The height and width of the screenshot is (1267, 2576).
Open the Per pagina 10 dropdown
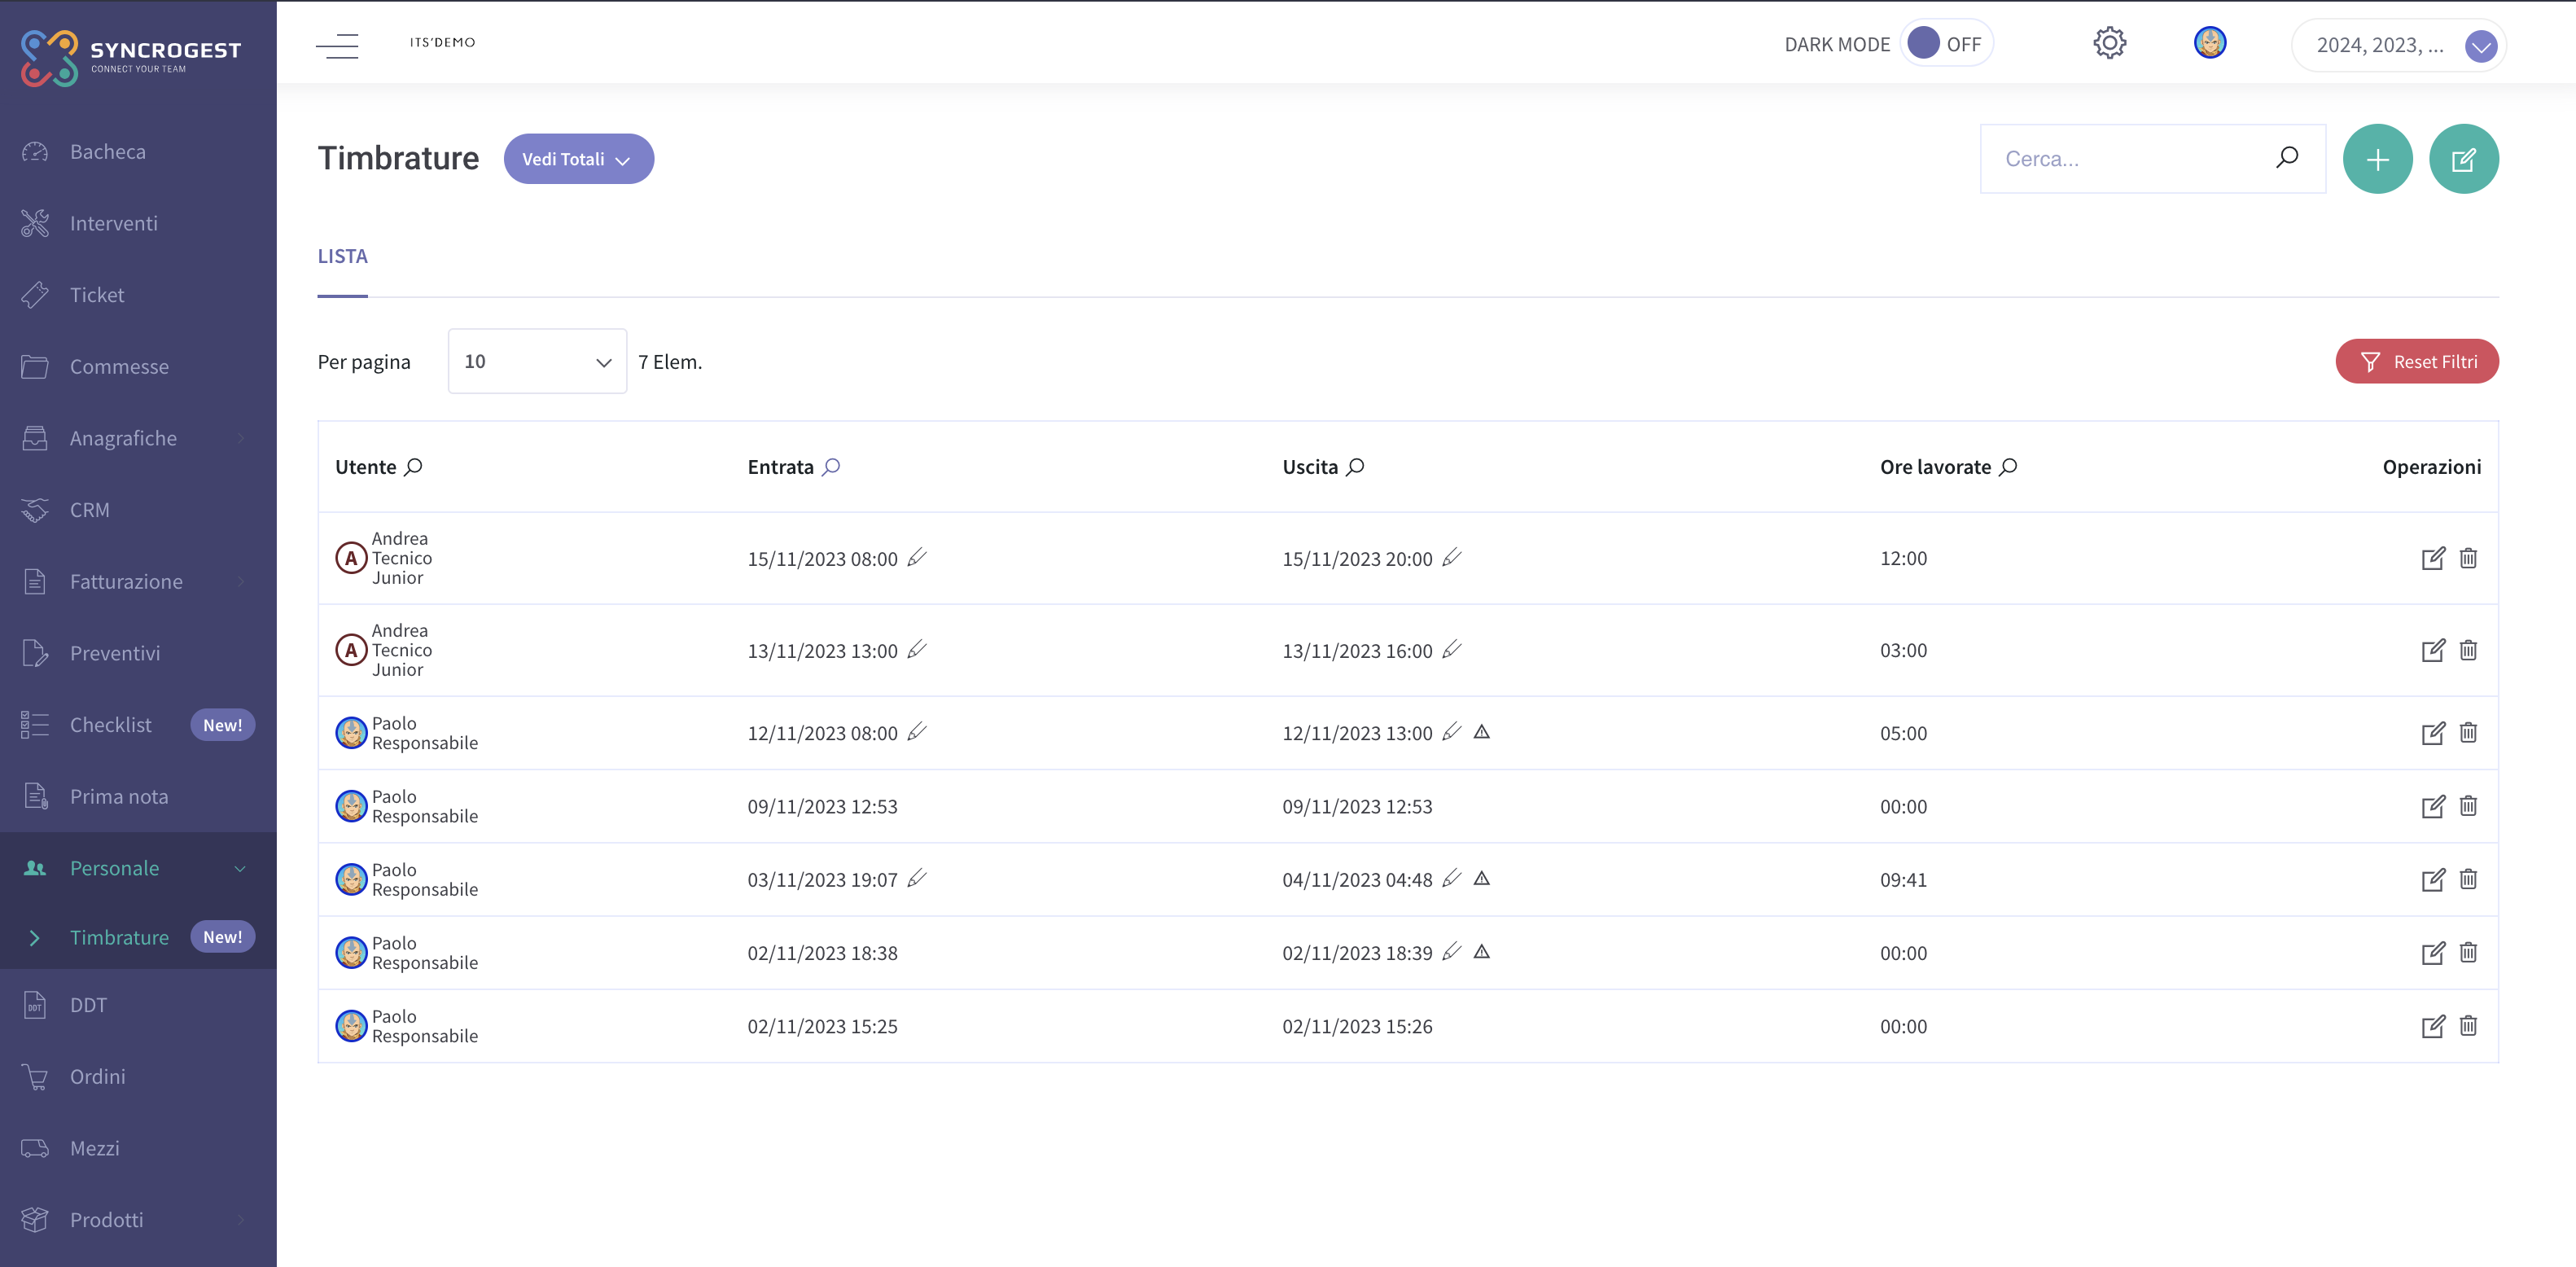pyautogui.click(x=537, y=361)
